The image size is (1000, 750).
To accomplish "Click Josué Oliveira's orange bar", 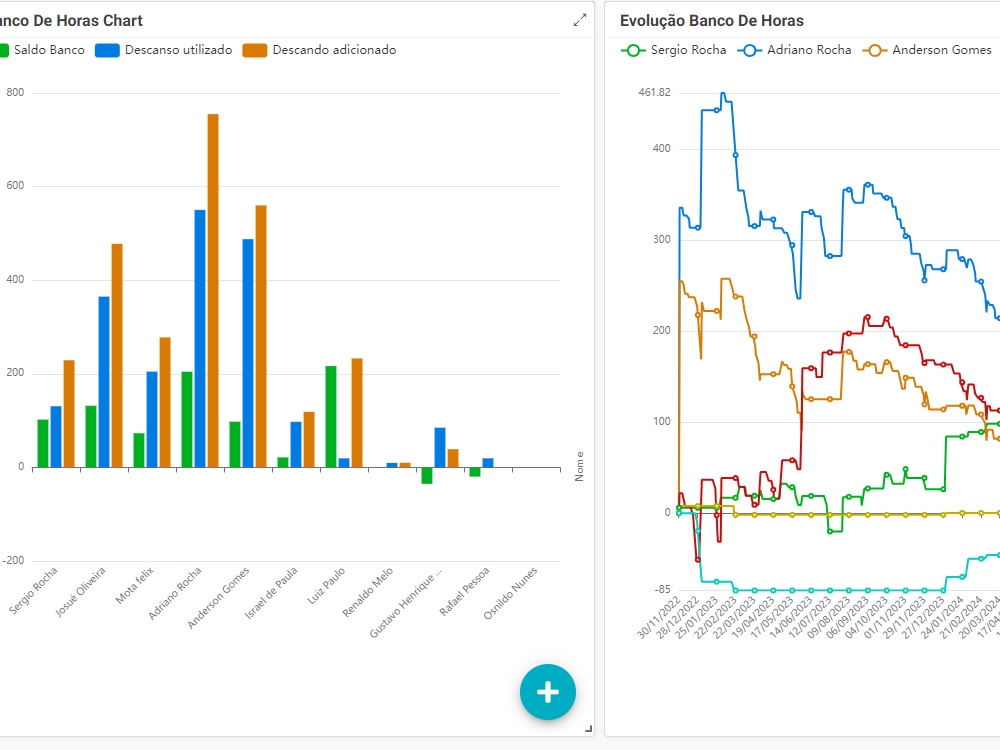I will [x=117, y=356].
